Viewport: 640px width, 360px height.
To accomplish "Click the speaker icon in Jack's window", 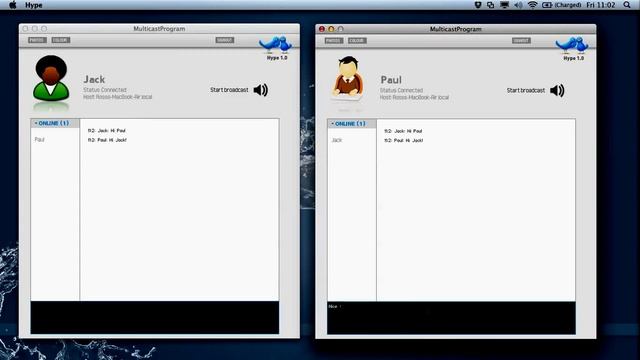I will pos(261,90).
